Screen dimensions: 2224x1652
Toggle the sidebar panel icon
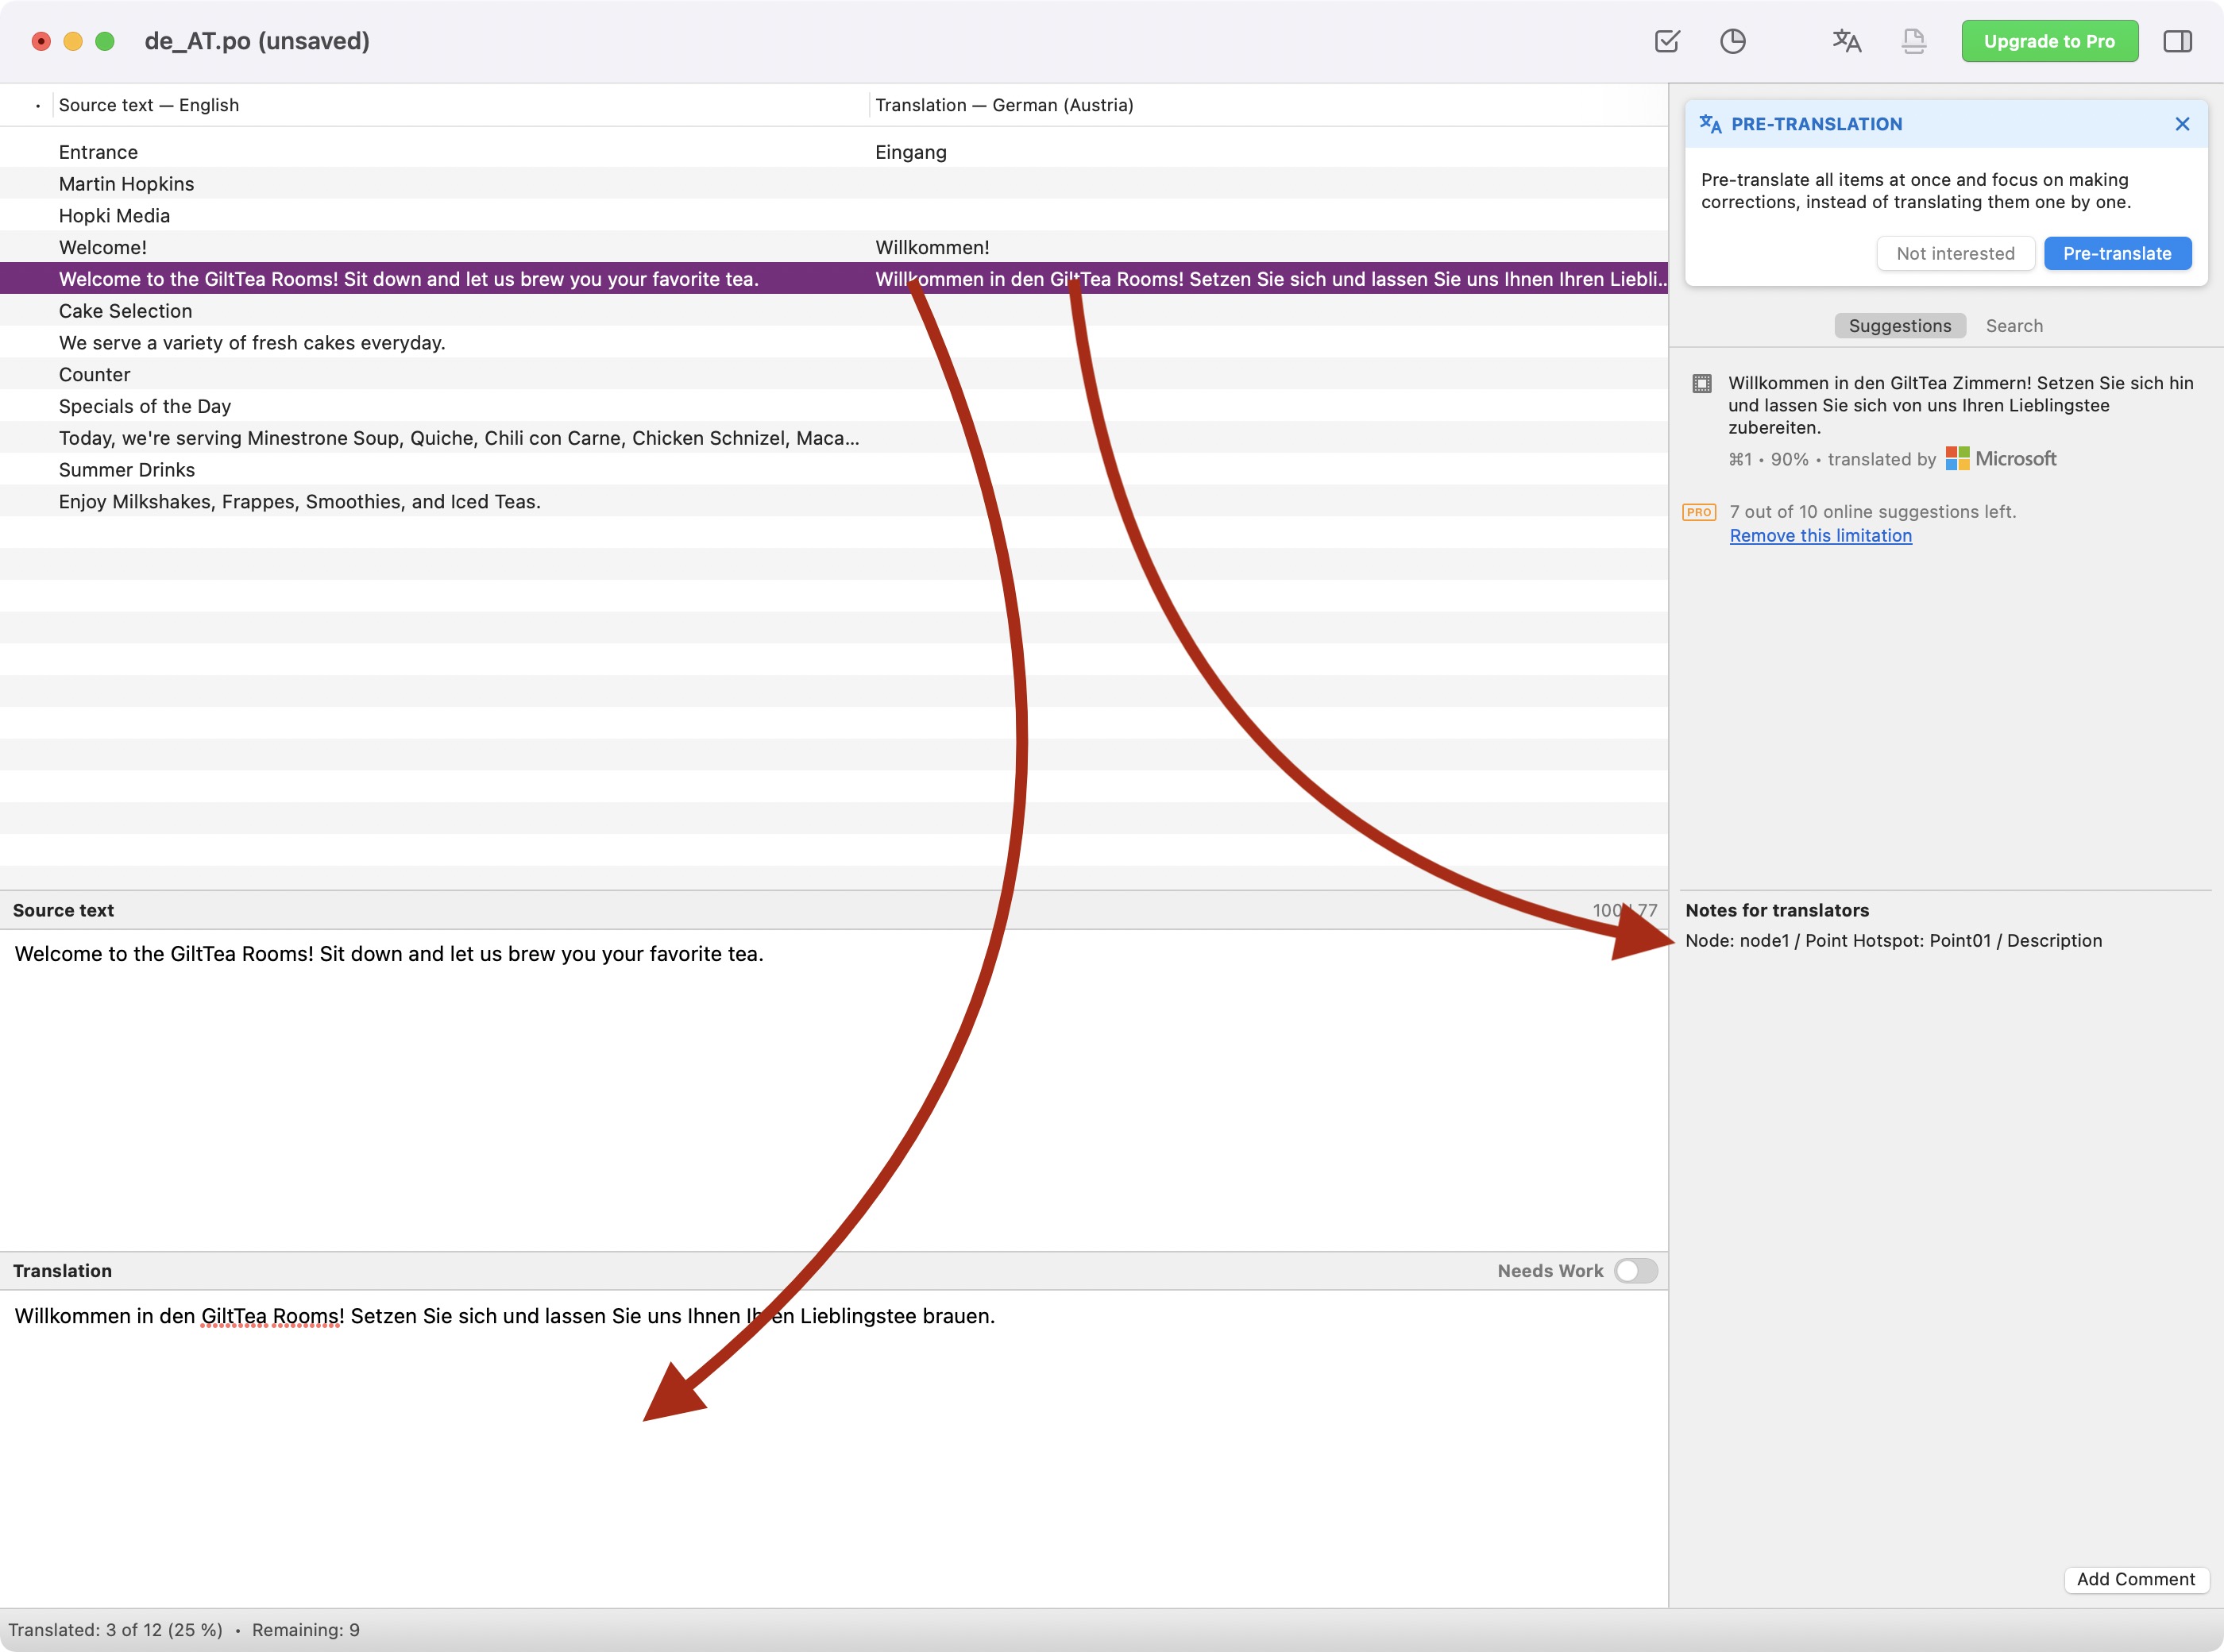2177,41
